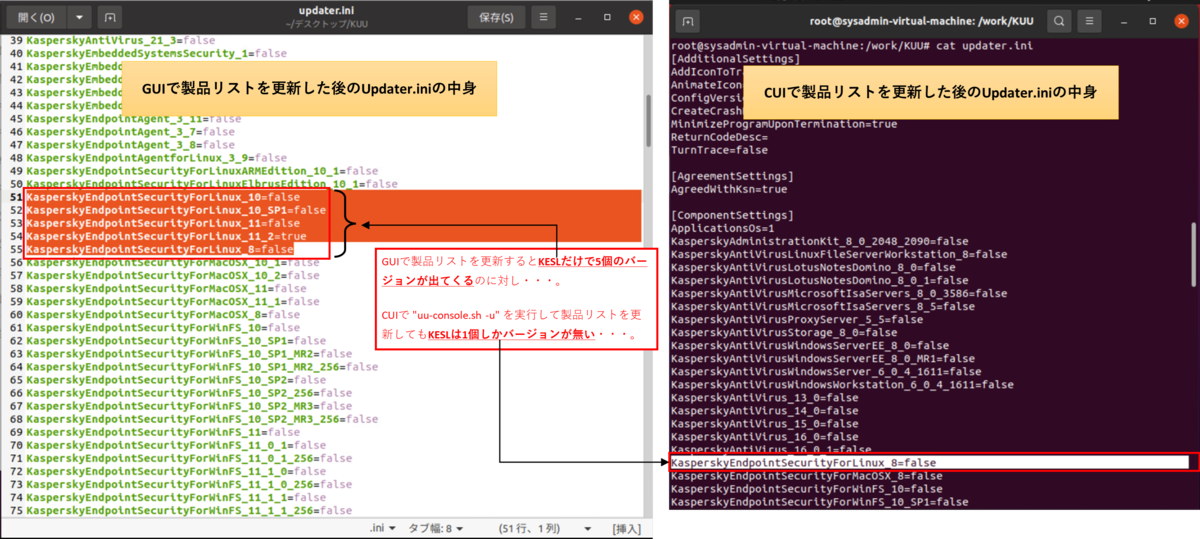Expand the recent files arrow beside 開く(O)
This screenshot has height=539, width=1200.
[80, 17]
